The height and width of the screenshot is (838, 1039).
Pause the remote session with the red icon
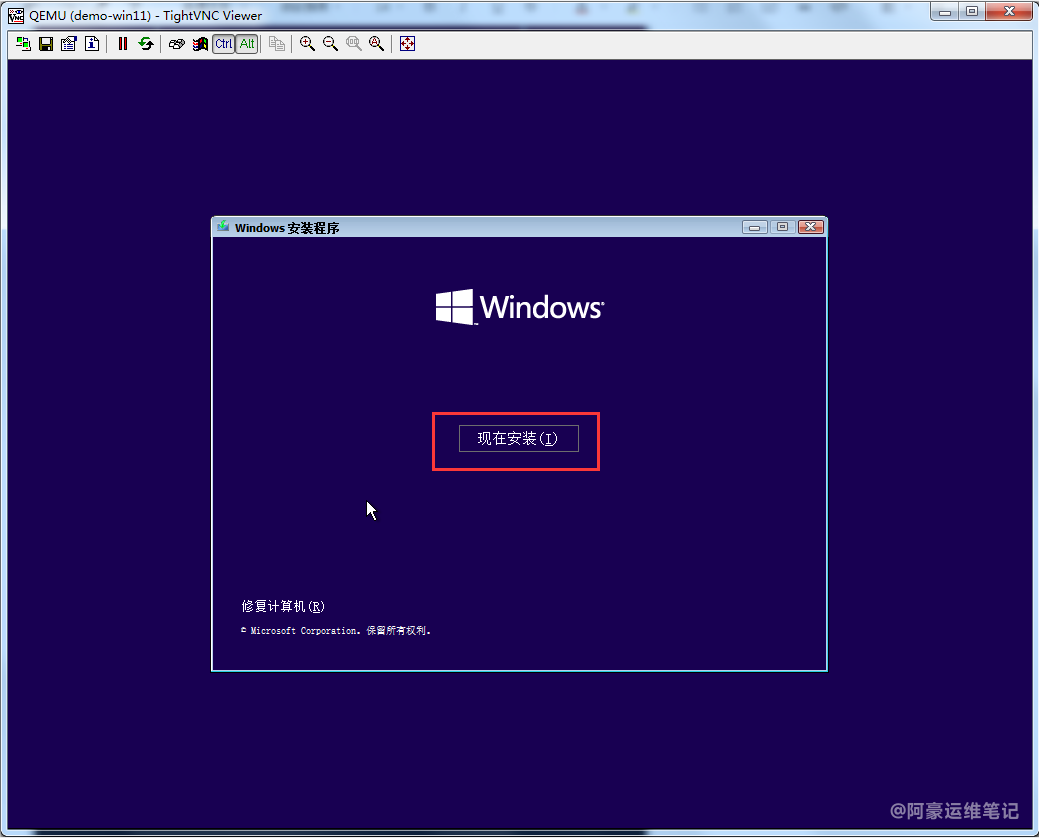(123, 44)
